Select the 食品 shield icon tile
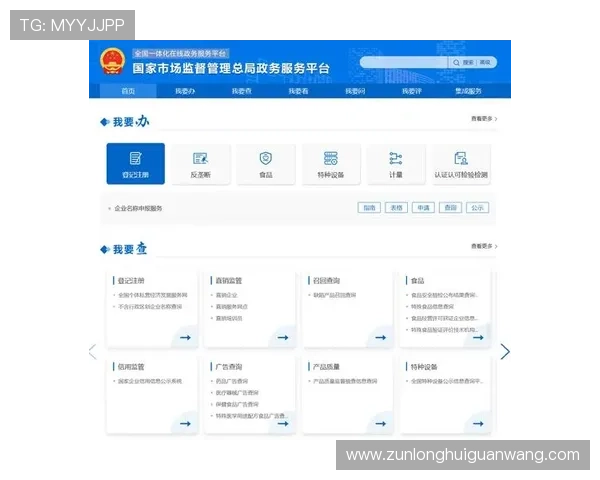The image size is (600, 480). [266, 163]
